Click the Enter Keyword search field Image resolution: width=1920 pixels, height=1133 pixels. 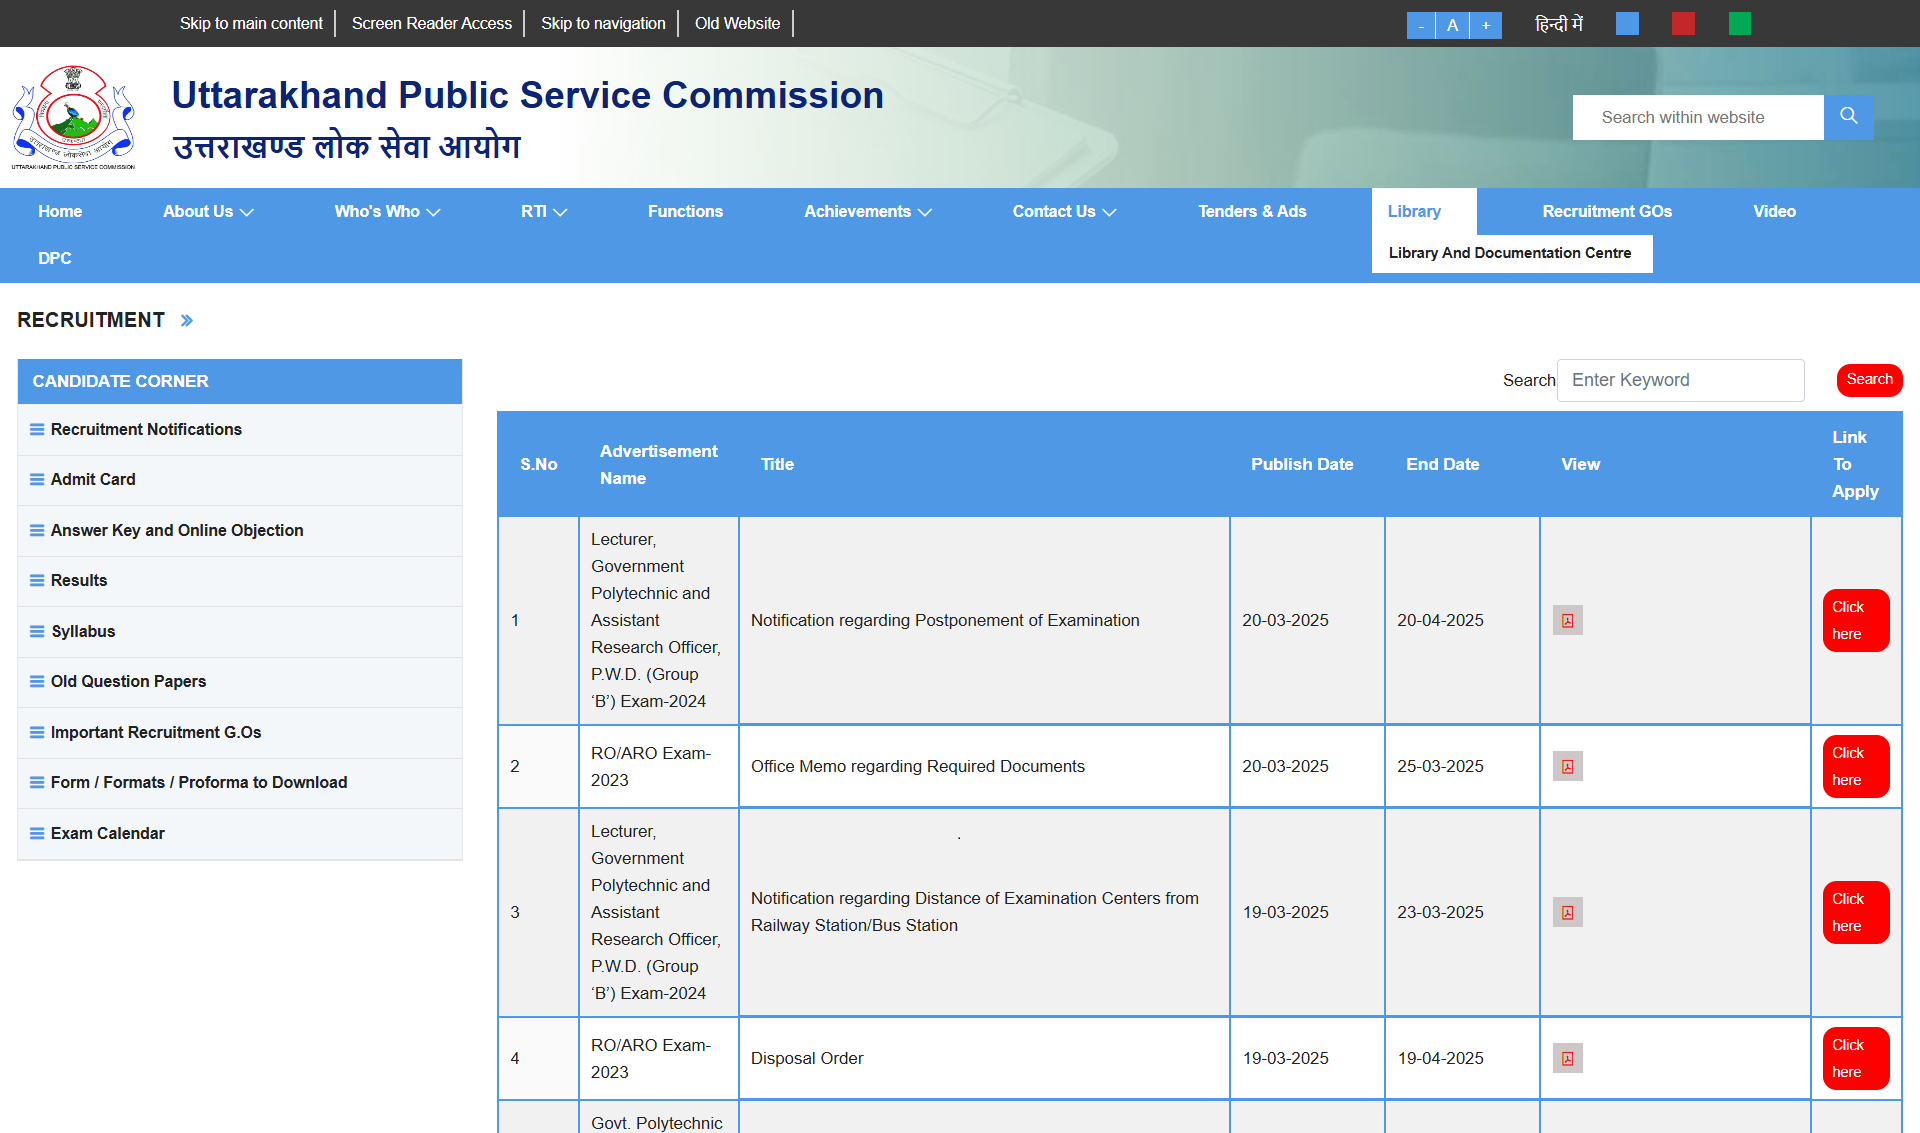(x=1680, y=381)
